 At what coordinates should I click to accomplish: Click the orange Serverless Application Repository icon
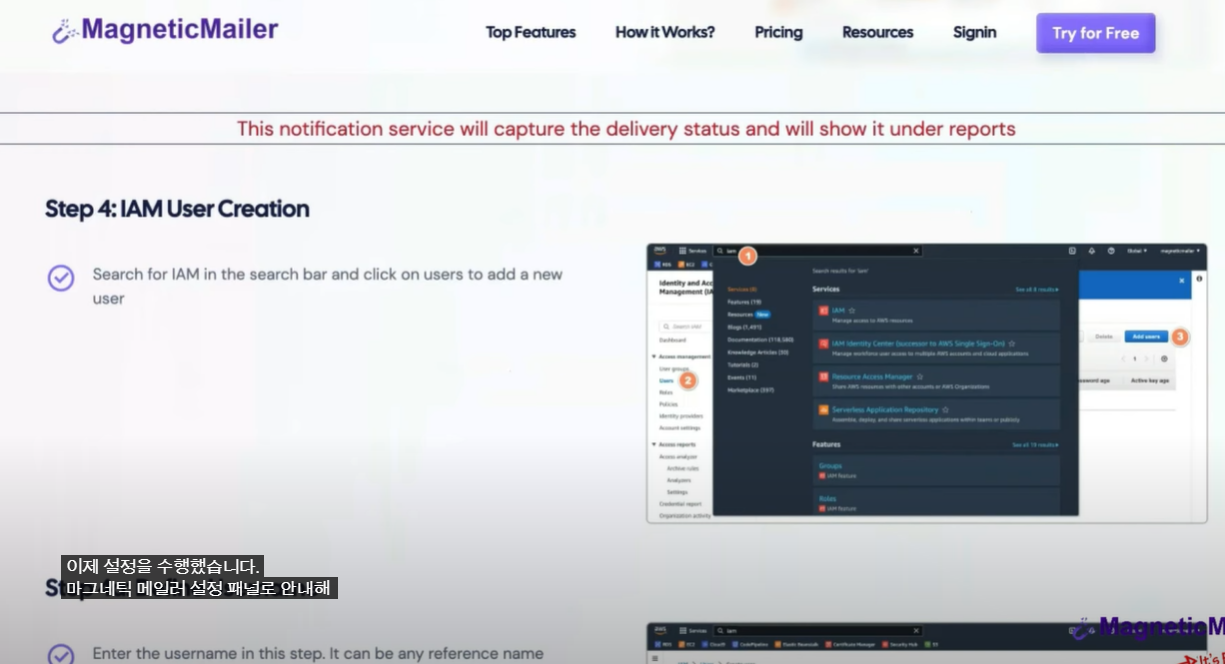coord(823,409)
